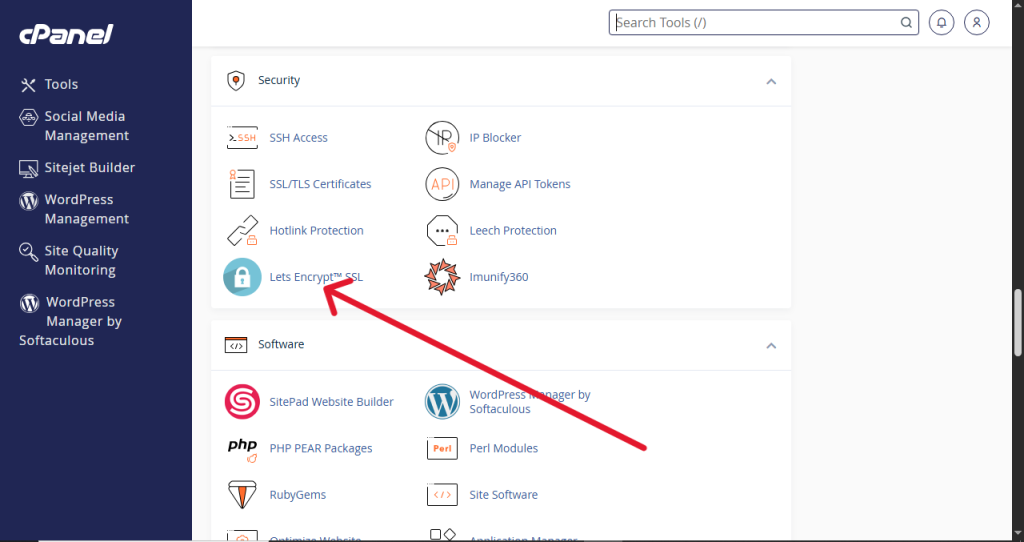Open the notifications bell icon
1024x542 pixels.
(941, 22)
